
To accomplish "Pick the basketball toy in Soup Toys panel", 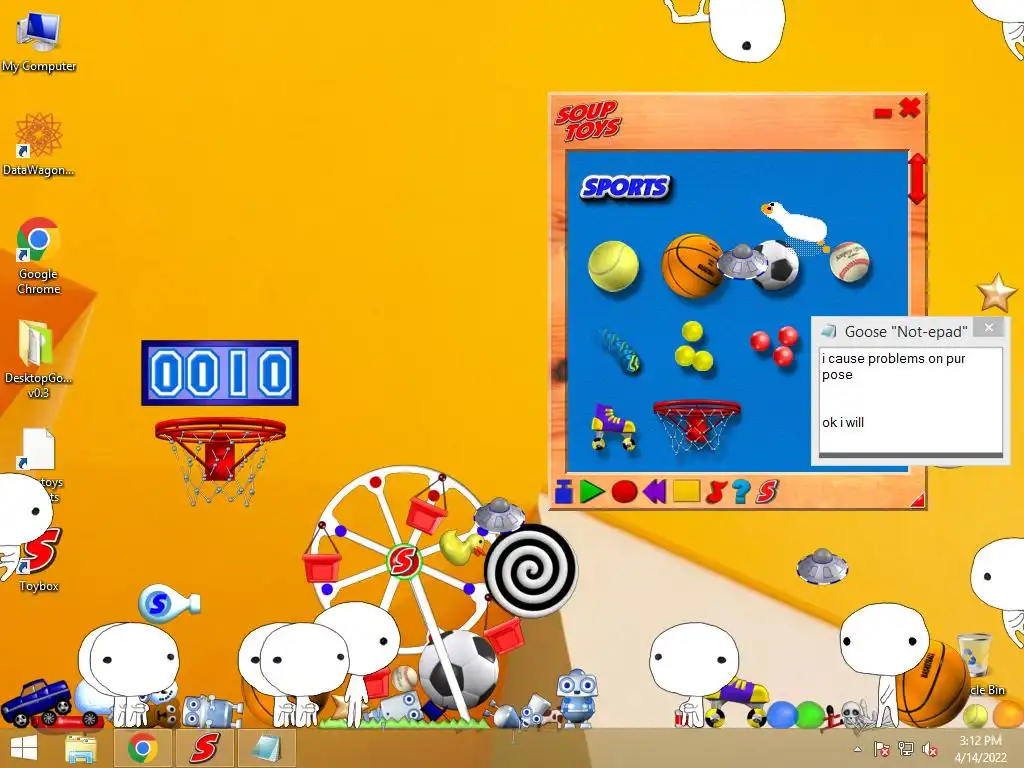I will pyautogui.click(x=690, y=265).
